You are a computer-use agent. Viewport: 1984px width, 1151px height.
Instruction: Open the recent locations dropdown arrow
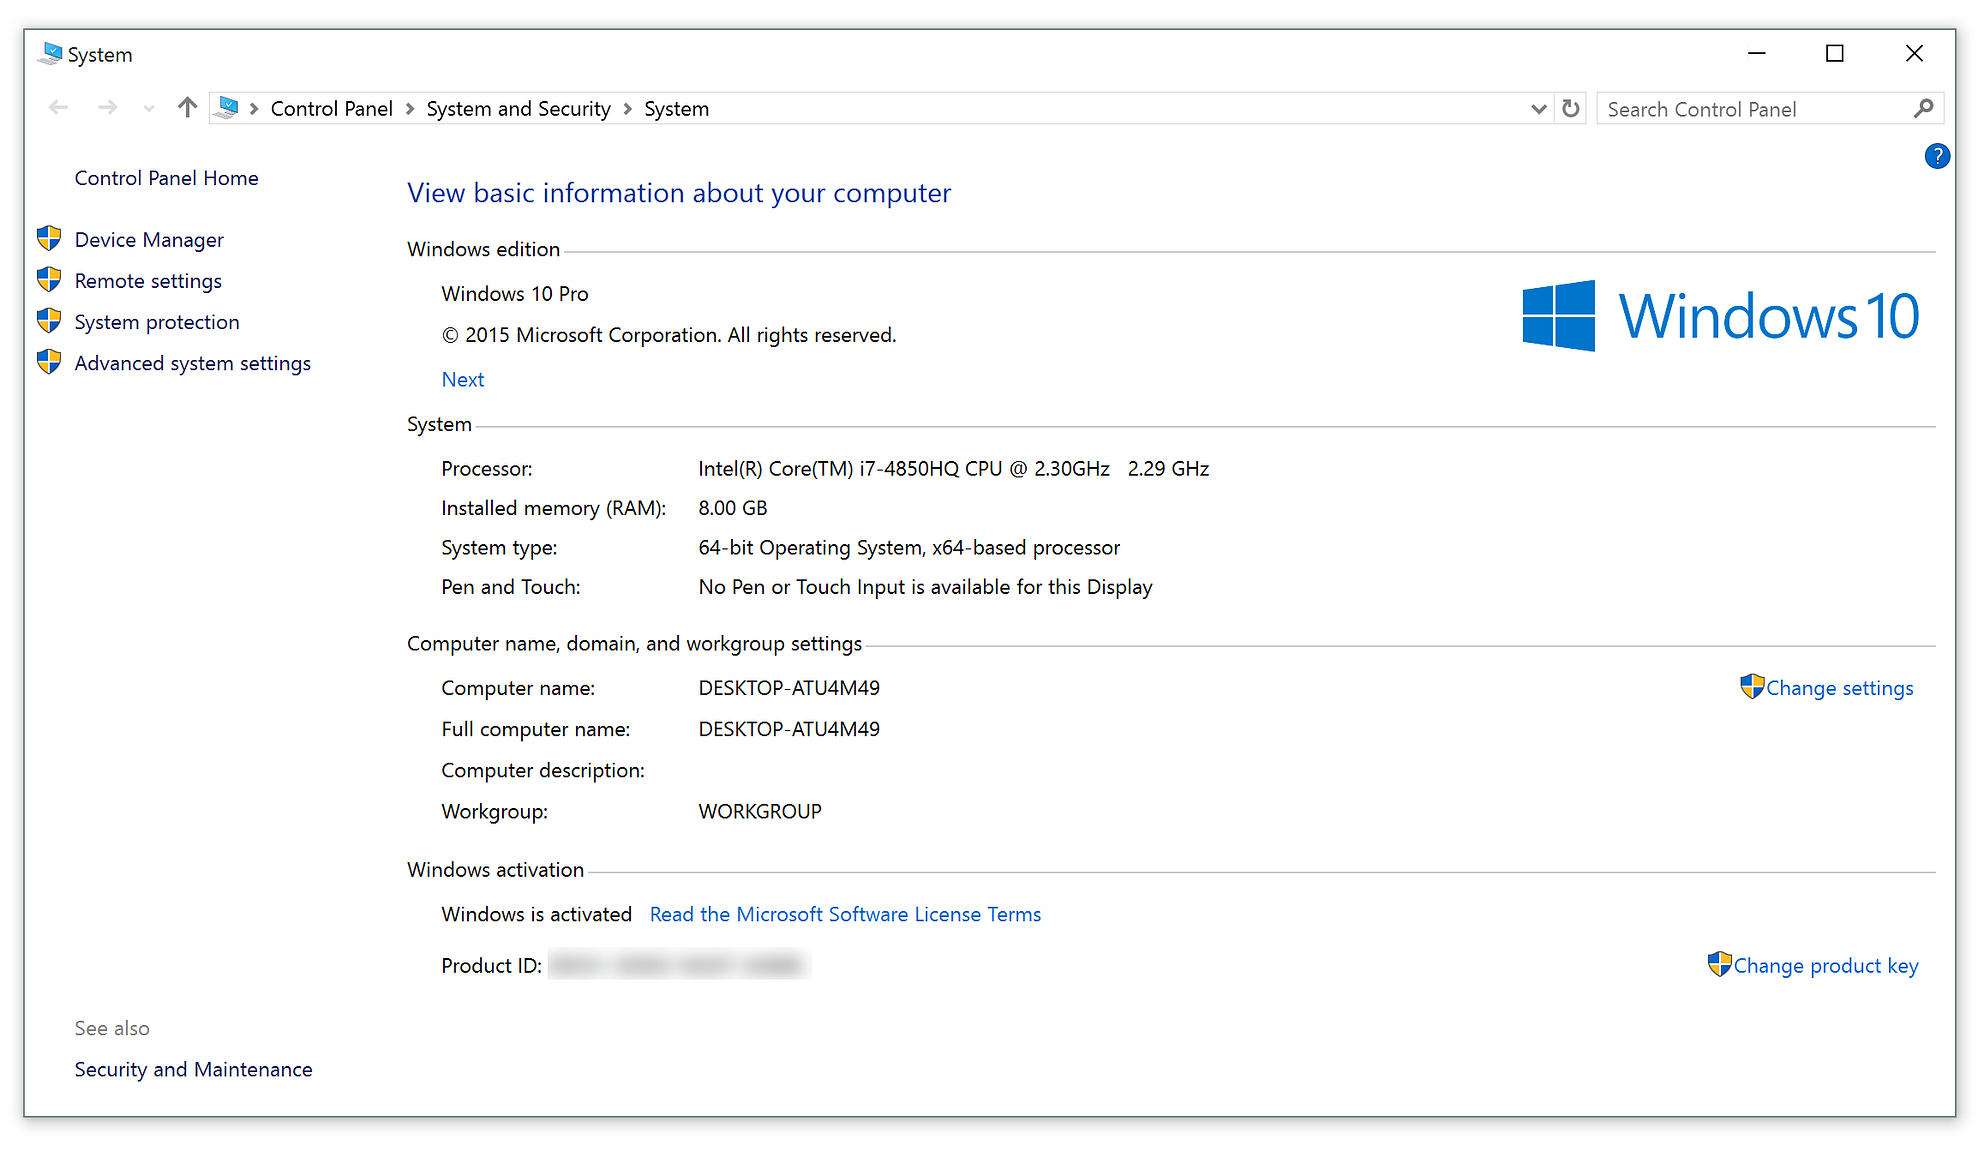point(149,109)
